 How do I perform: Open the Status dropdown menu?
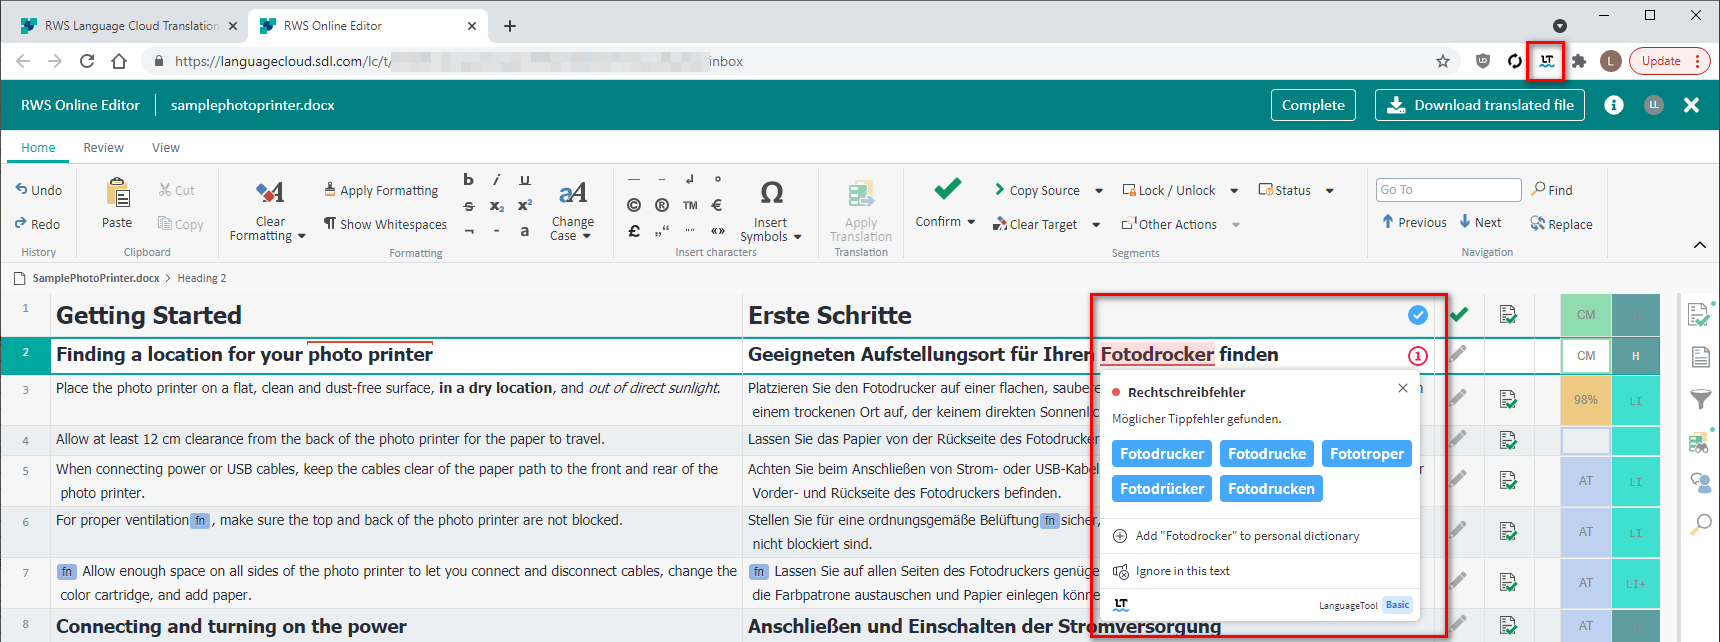1329,191
